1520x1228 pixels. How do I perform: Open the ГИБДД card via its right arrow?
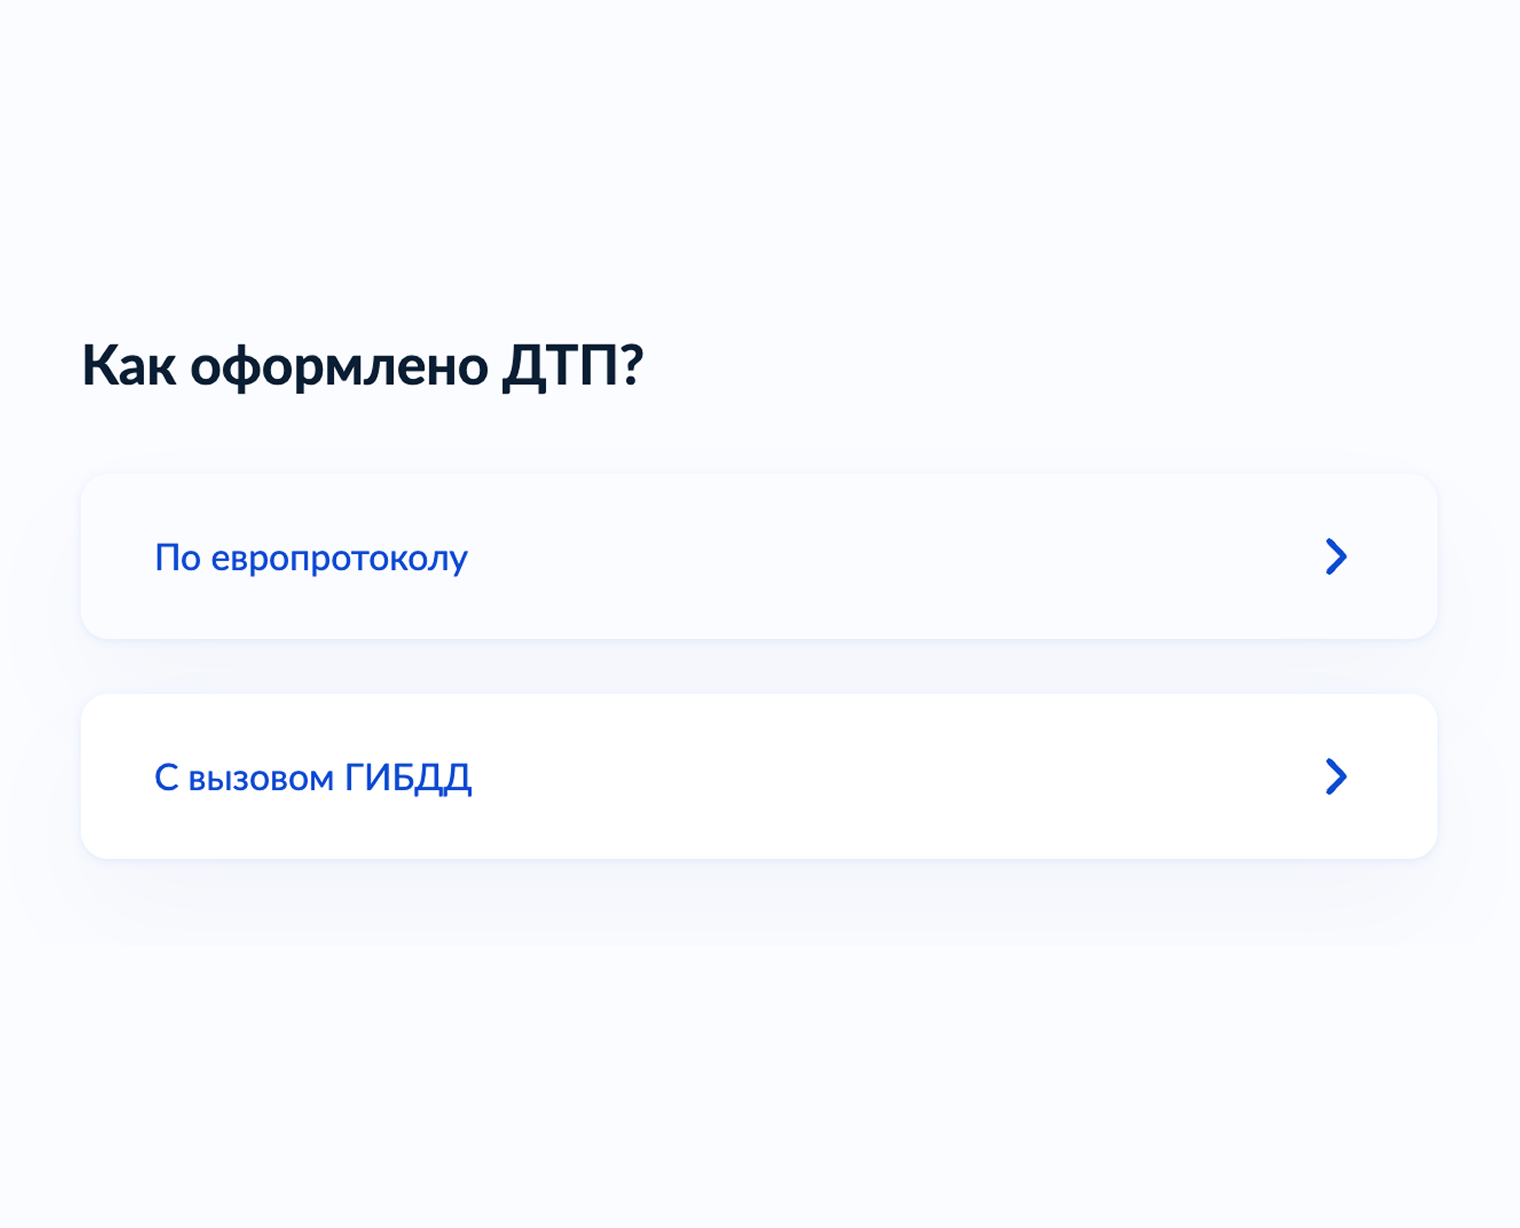tap(1336, 777)
